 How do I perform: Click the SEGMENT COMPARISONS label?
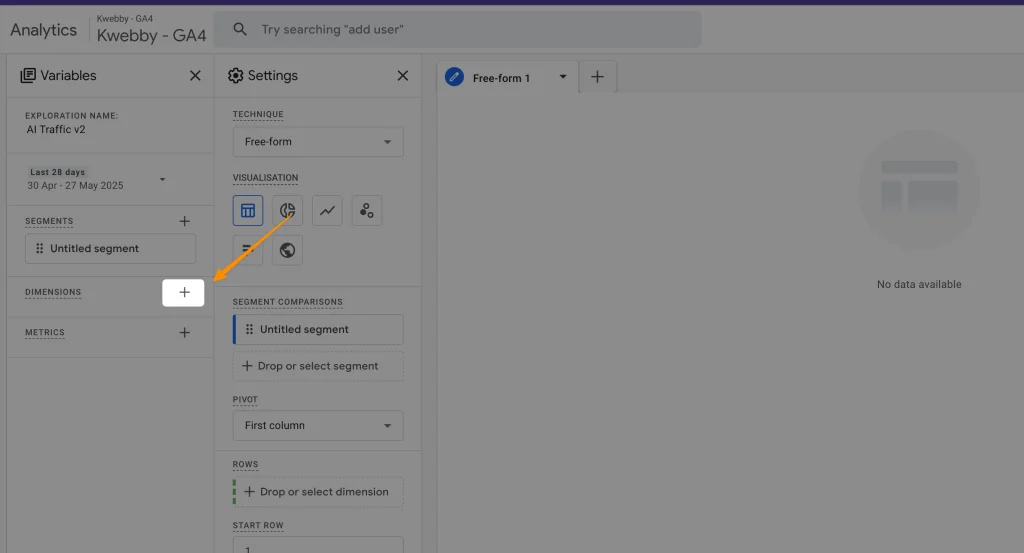(287, 302)
